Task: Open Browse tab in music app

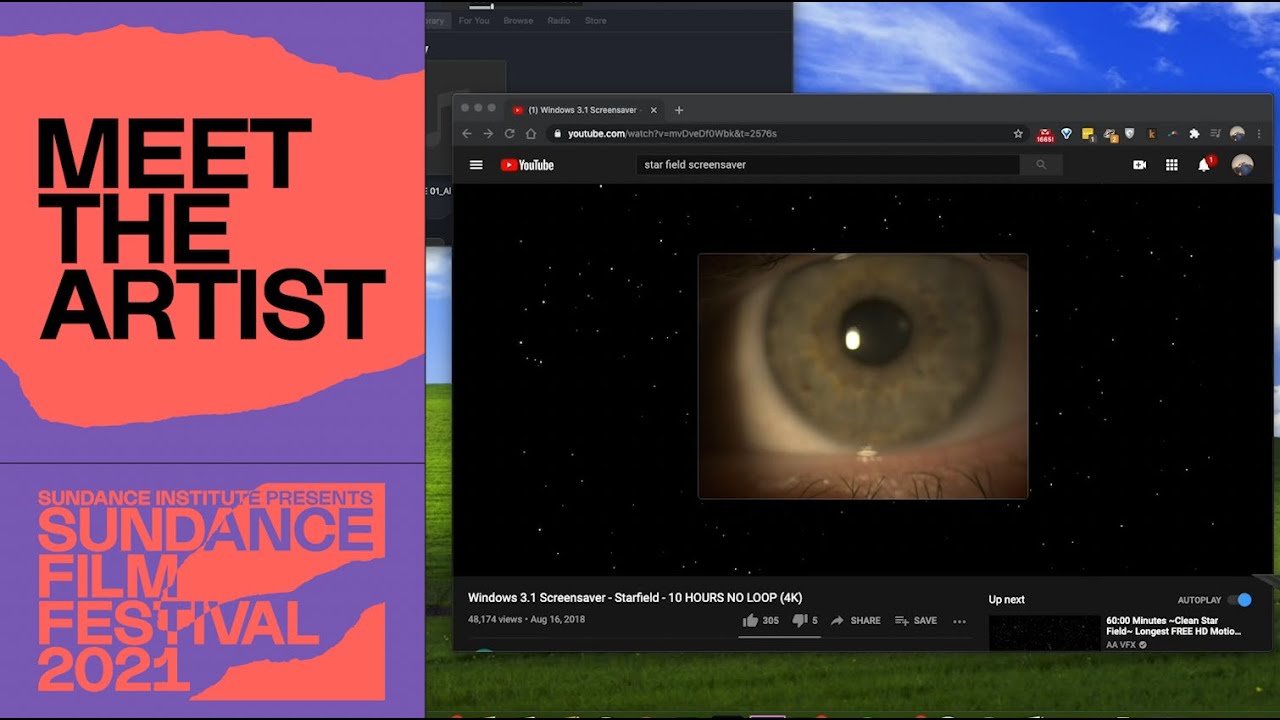Action: (x=518, y=21)
